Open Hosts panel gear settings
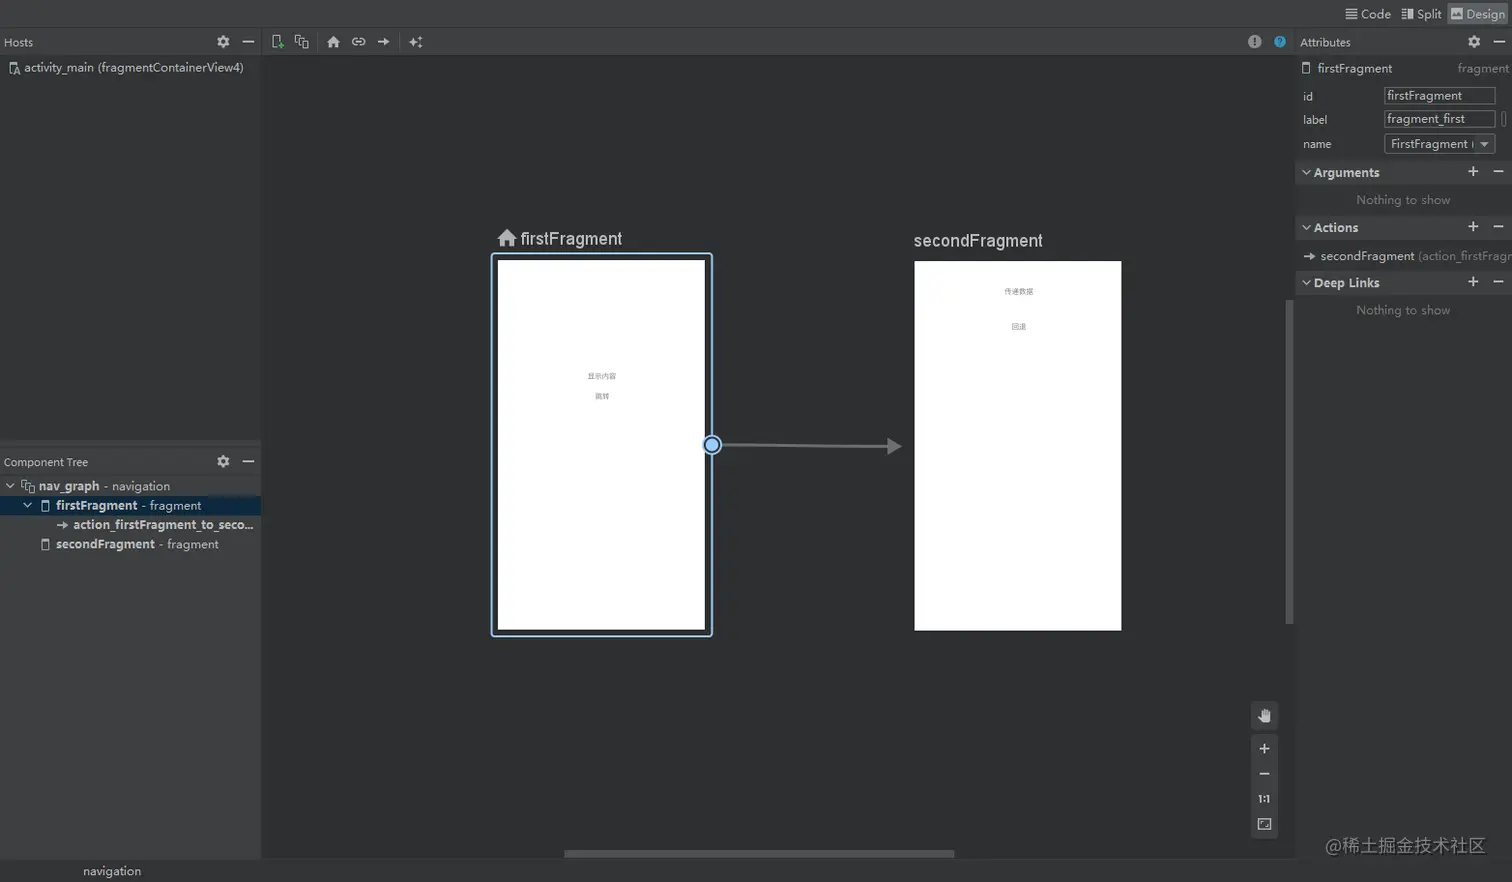This screenshot has width=1512, height=882. click(x=223, y=42)
